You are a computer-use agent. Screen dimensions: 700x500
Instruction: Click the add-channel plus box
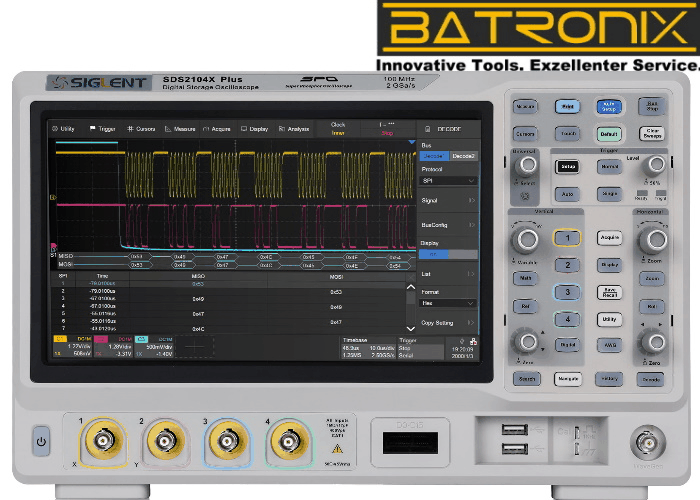(195, 346)
